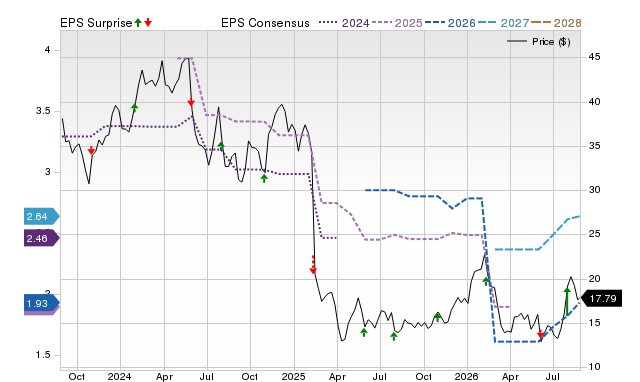Click the 2024 x-axis label

(x=120, y=376)
